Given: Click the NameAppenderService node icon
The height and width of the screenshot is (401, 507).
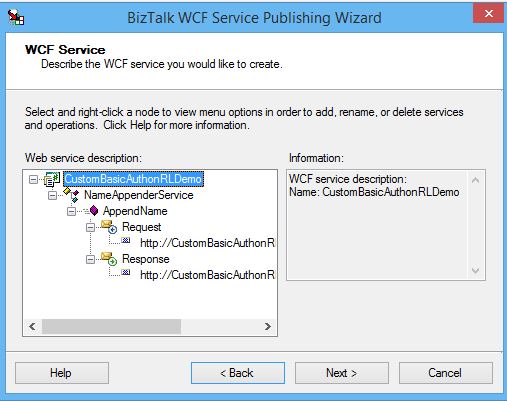Looking at the screenshot, I should point(71,195).
